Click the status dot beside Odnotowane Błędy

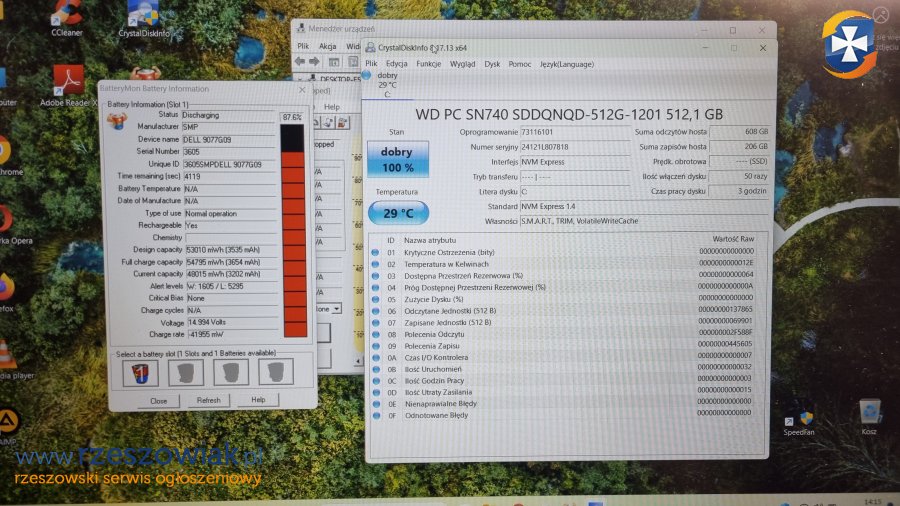(x=377, y=415)
